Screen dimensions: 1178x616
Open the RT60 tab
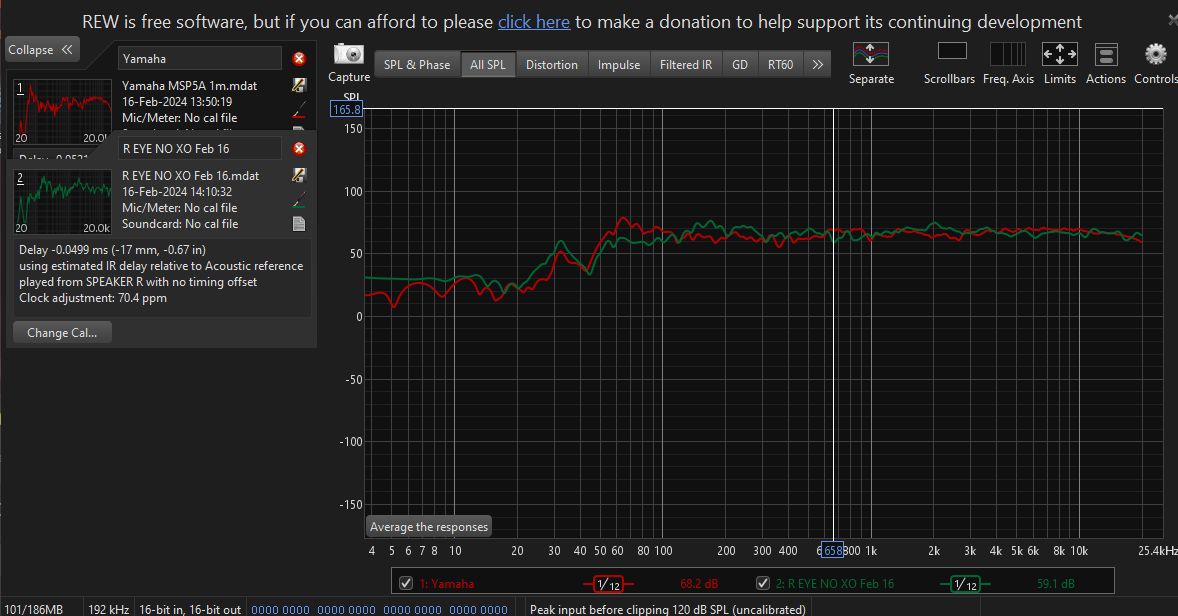click(x=781, y=65)
